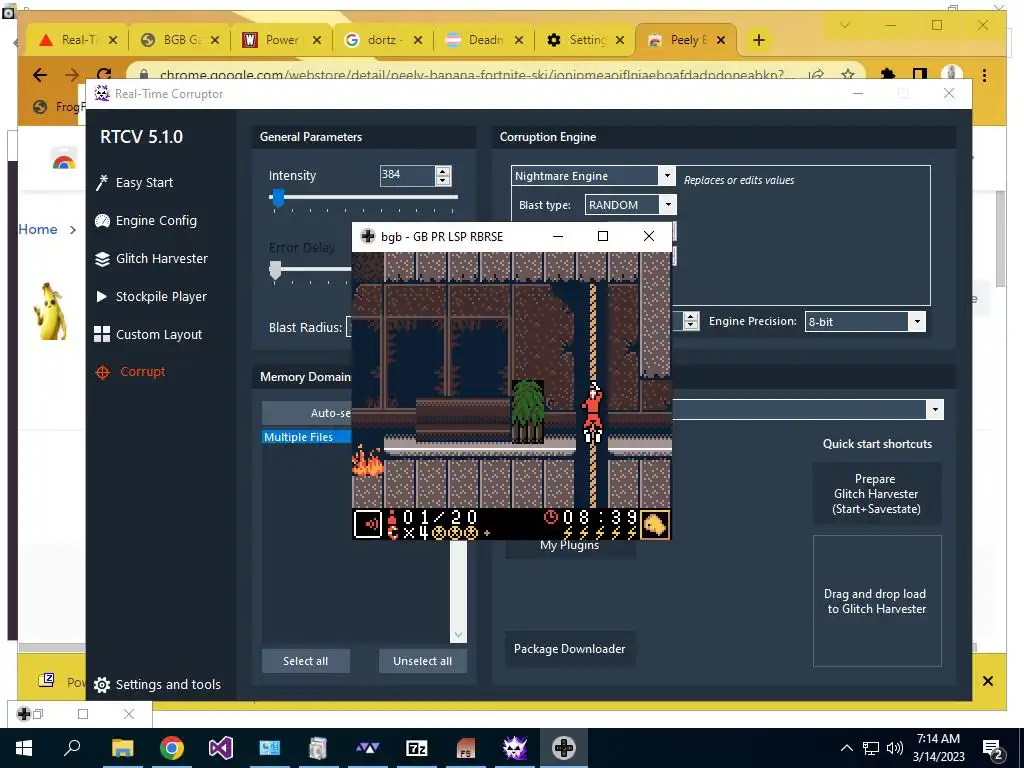The width and height of the screenshot is (1024, 768).
Task: Open Chrome's tab search chevron
Action: pos(844,25)
